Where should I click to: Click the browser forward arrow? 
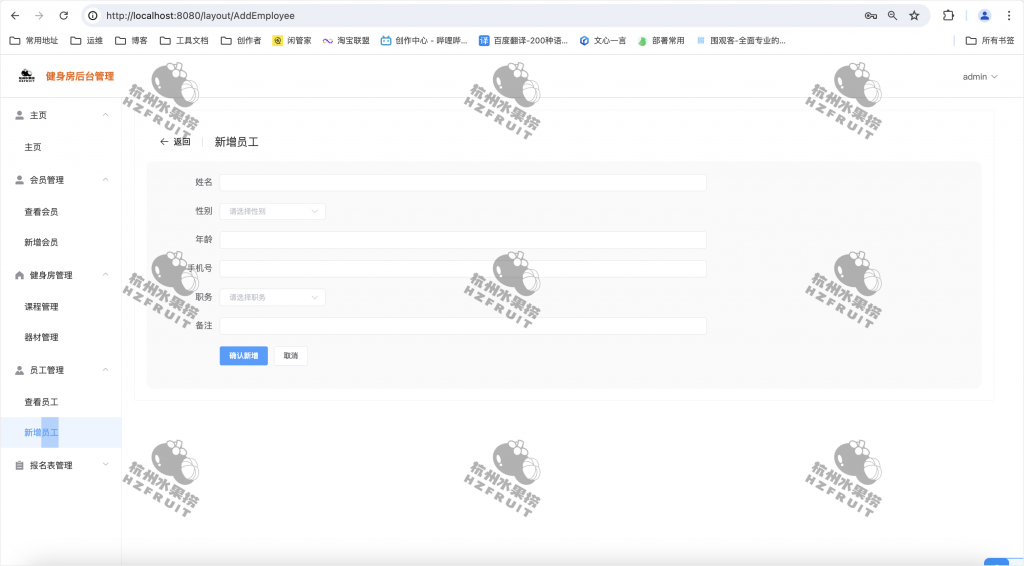click(x=39, y=16)
